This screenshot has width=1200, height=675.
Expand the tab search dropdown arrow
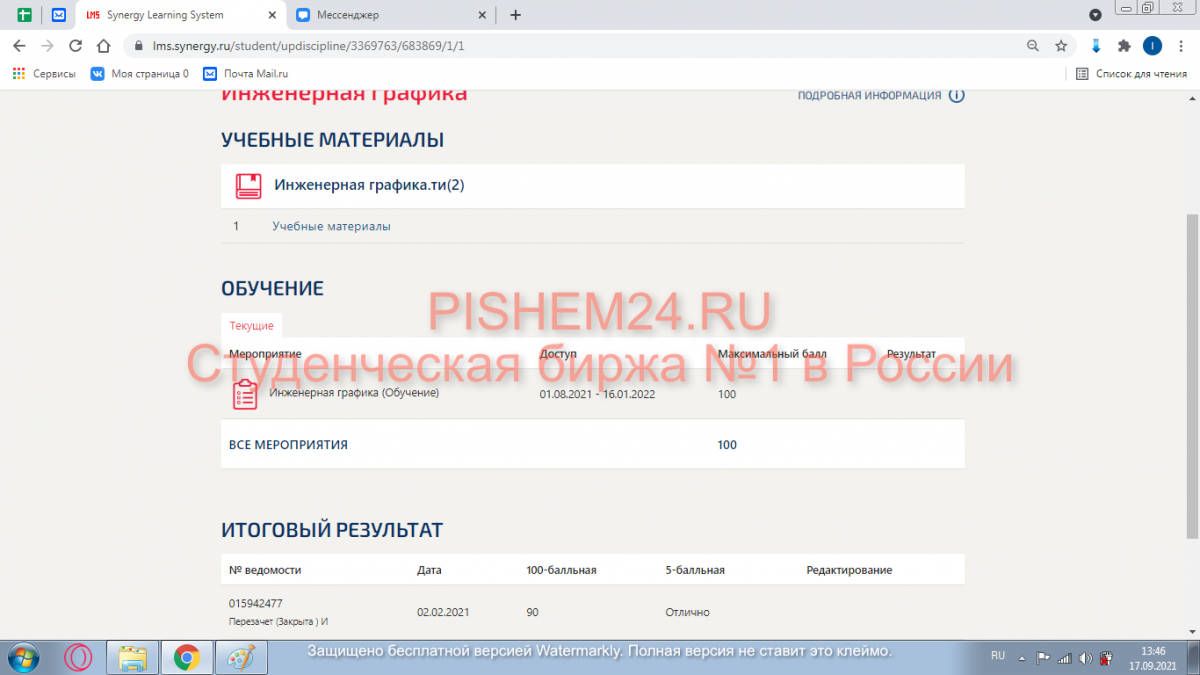(x=1096, y=15)
